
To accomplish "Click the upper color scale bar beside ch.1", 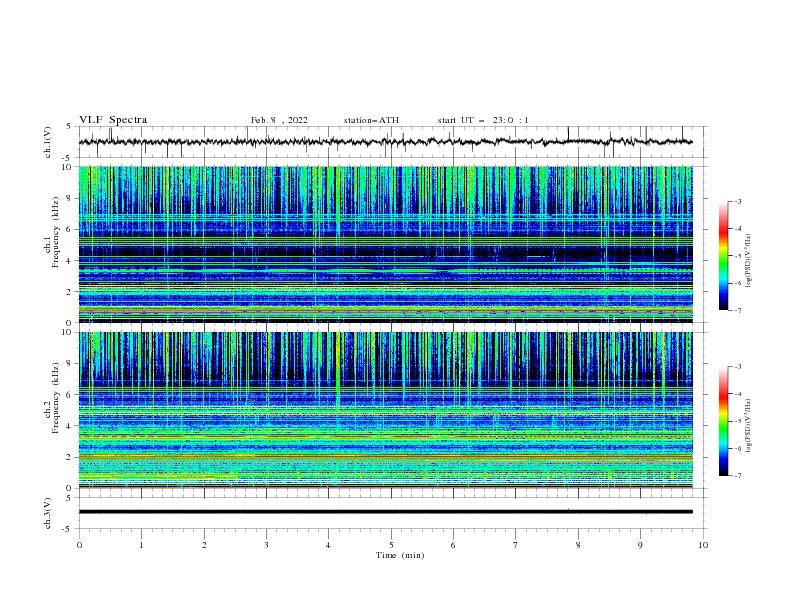I will click(723, 256).
